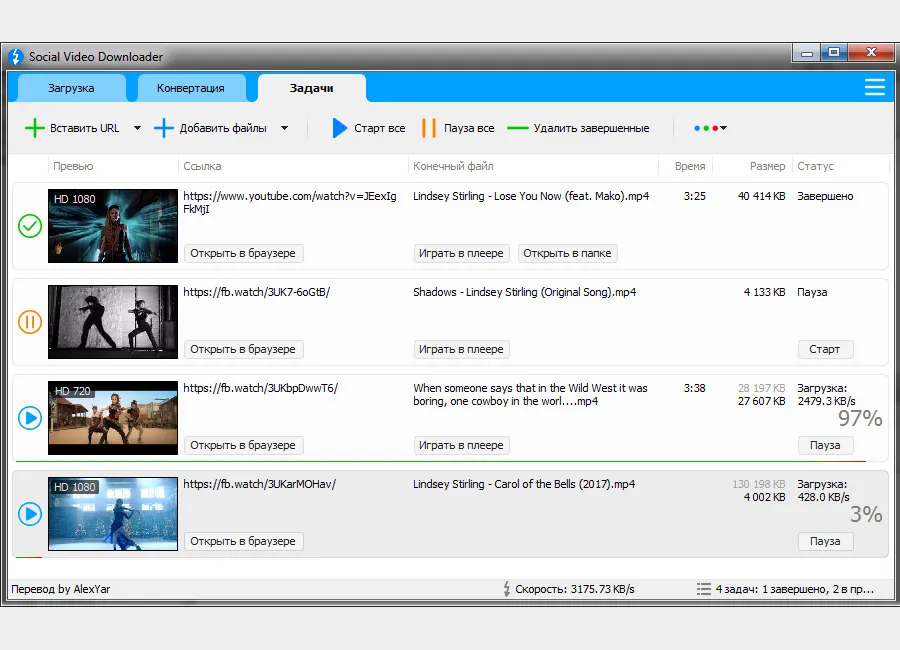The width and height of the screenshot is (900, 650).
Task: Click file name Carol of the Bells (2017).mp4
Action: [x=524, y=483]
